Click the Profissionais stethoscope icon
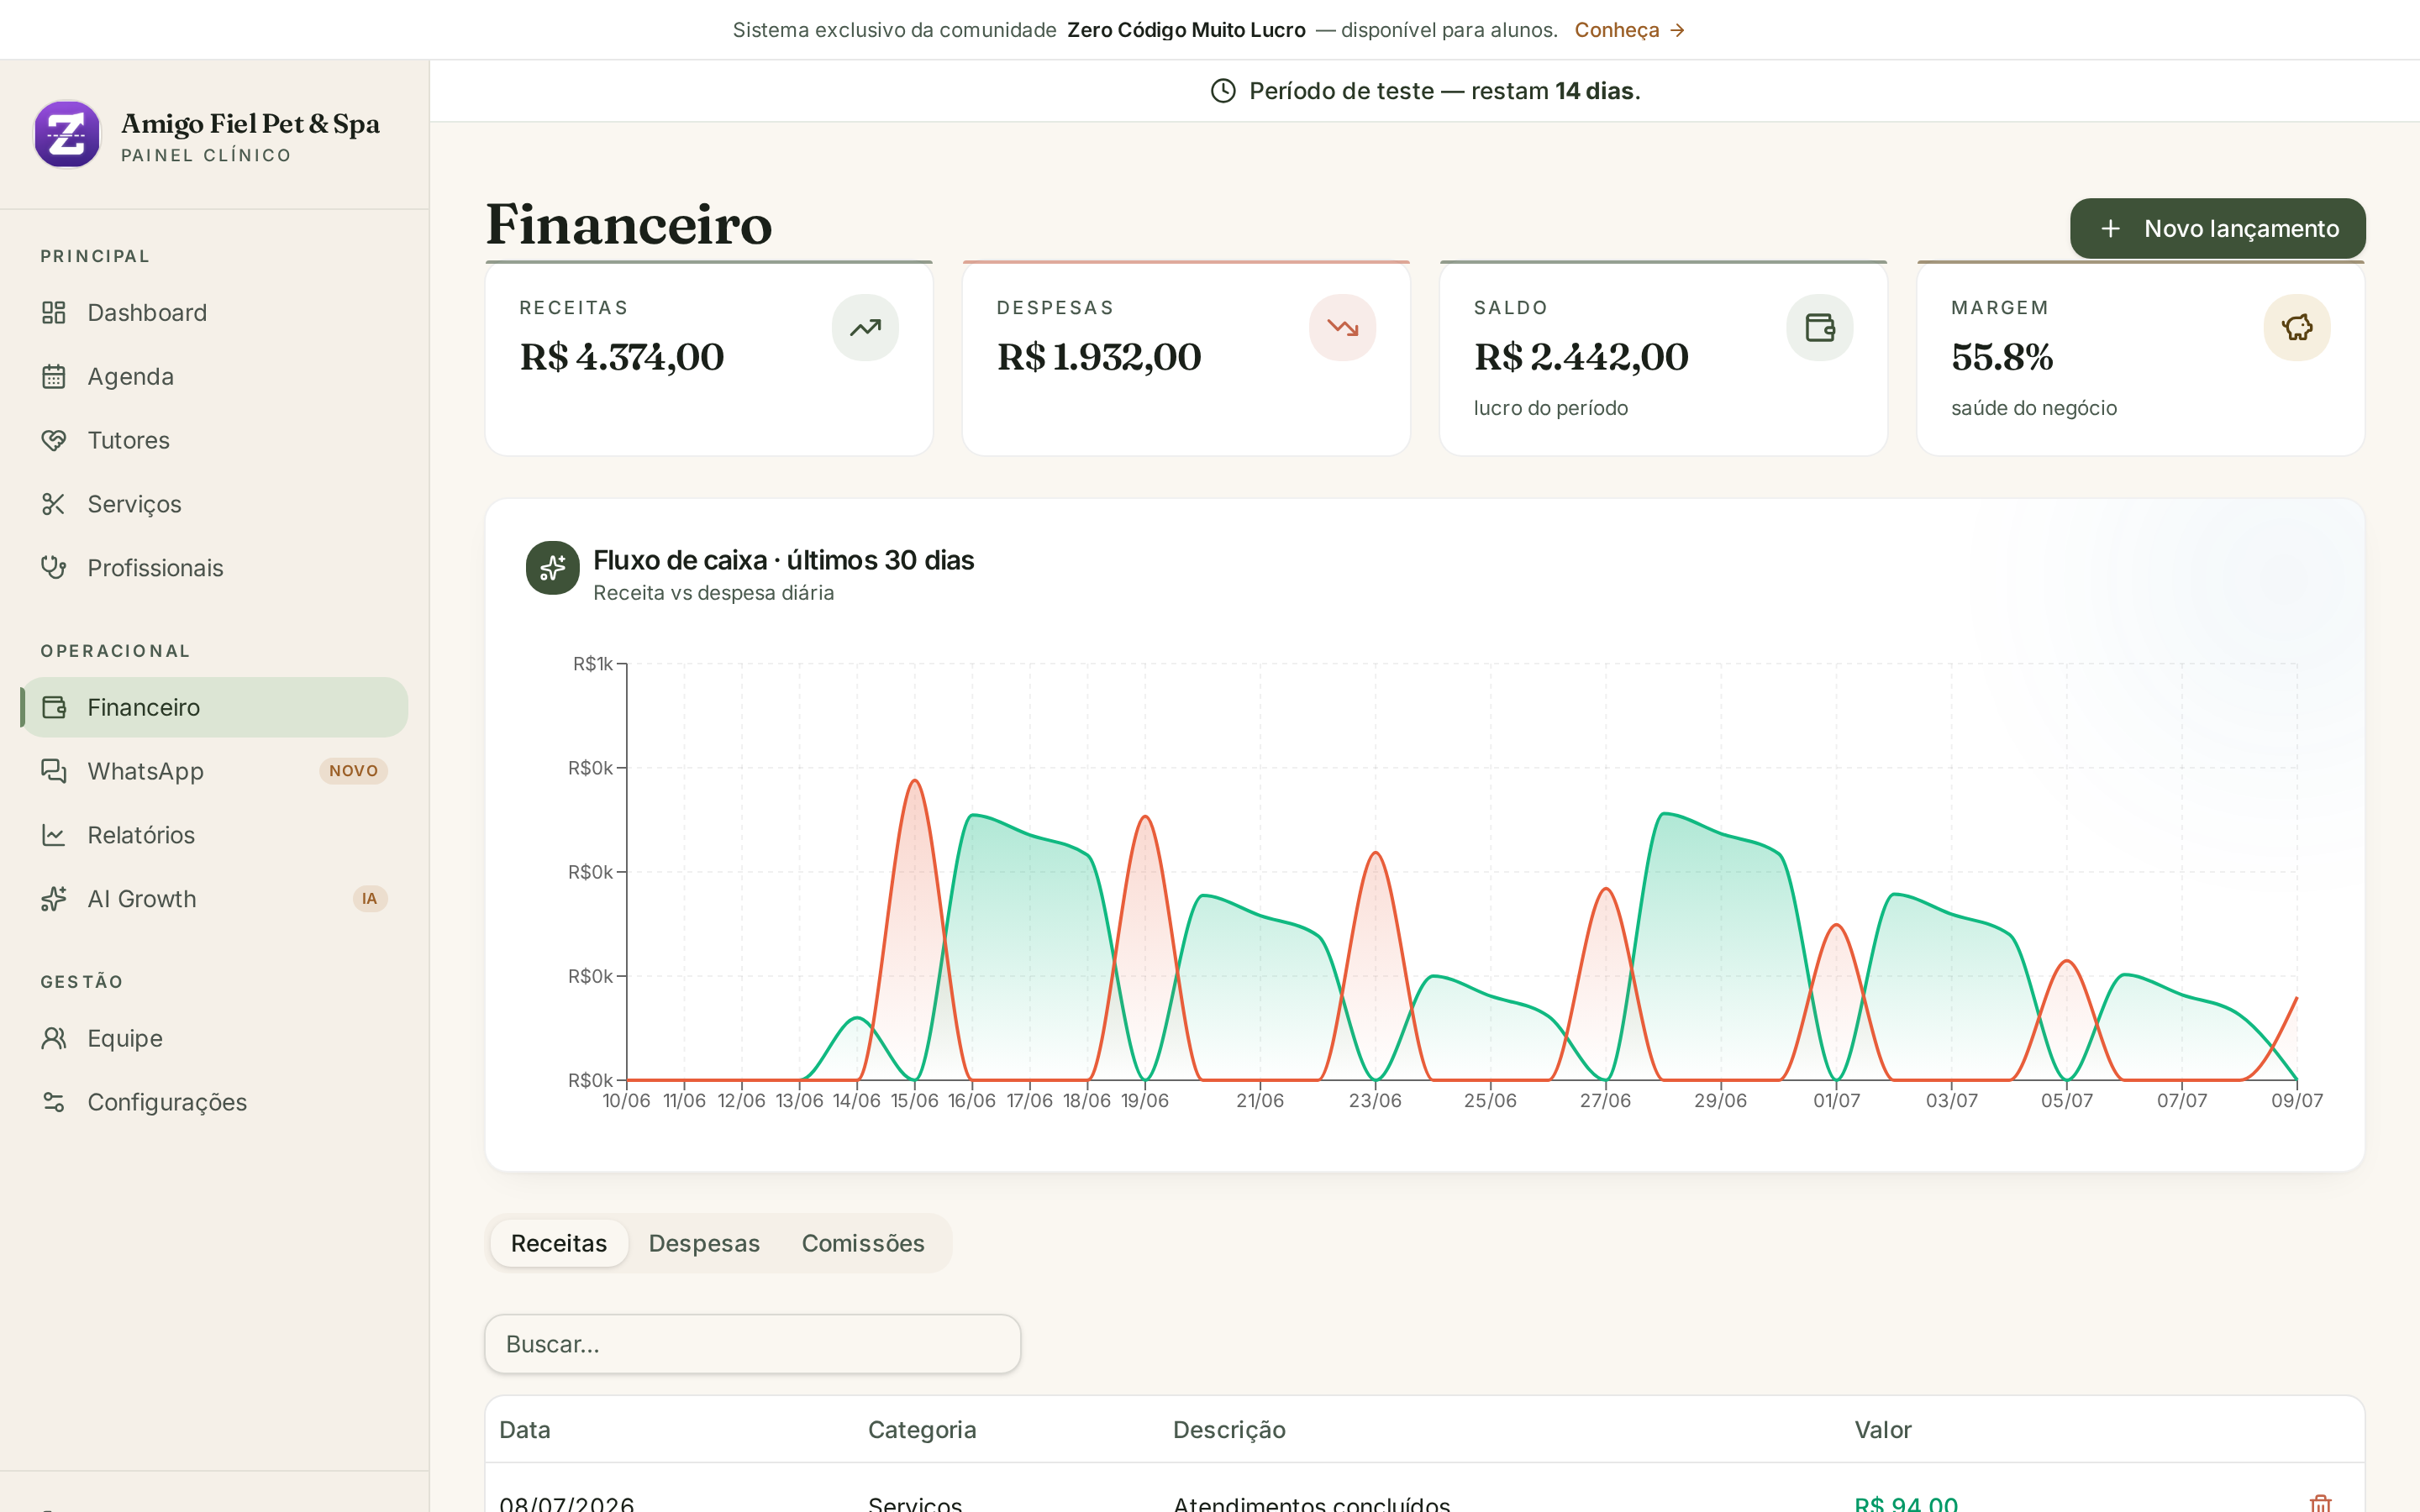This screenshot has height=1512, width=2420. click(x=54, y=568)
